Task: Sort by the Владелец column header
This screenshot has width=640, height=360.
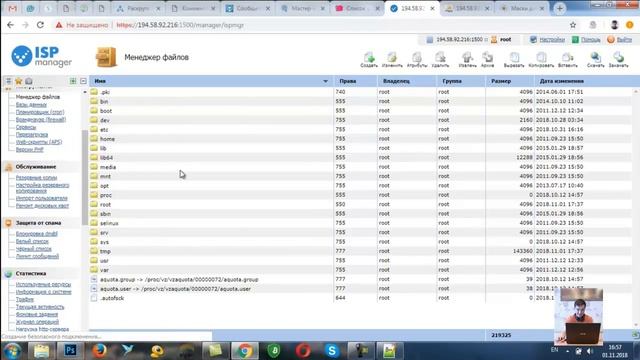Action: tap(396, 81)
